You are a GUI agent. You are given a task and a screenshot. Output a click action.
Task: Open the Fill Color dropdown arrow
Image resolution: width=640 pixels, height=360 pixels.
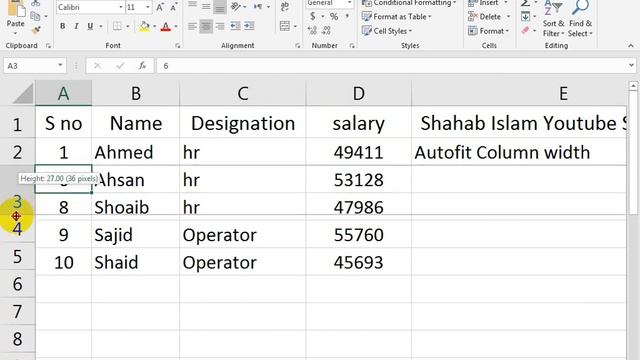click(154, 27)
